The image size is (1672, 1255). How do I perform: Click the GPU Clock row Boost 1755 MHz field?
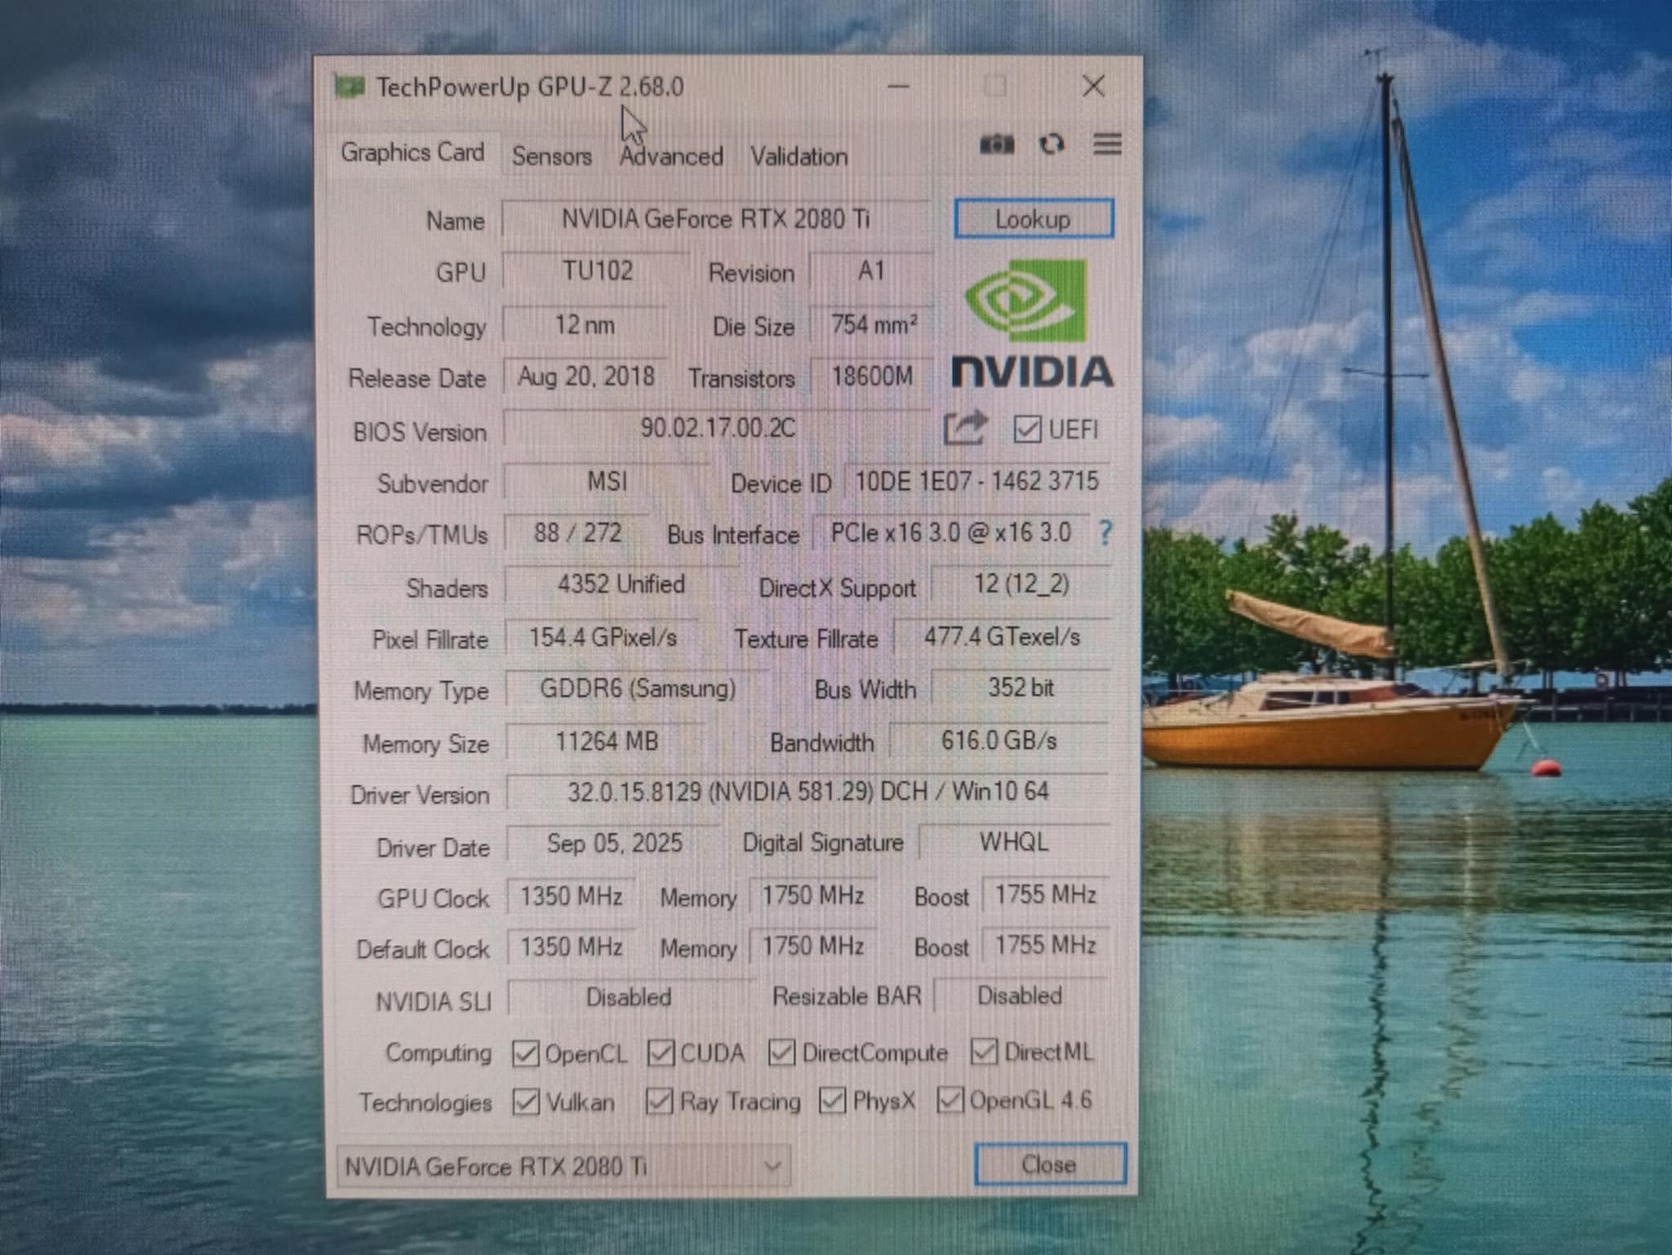tap(1046, 894)
